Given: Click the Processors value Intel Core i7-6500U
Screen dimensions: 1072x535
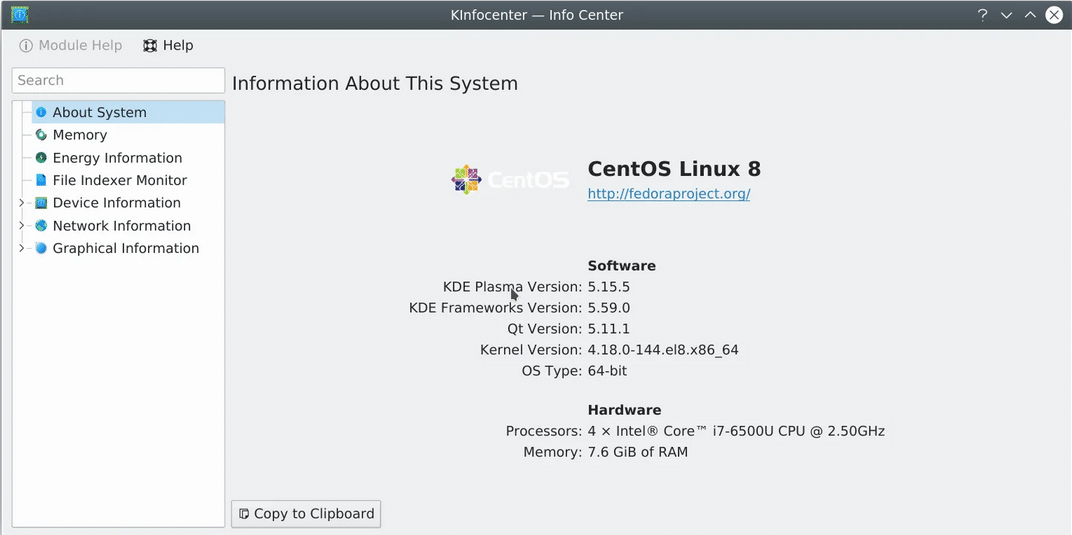Looking at the screenshot, I should tap(736, 432).
